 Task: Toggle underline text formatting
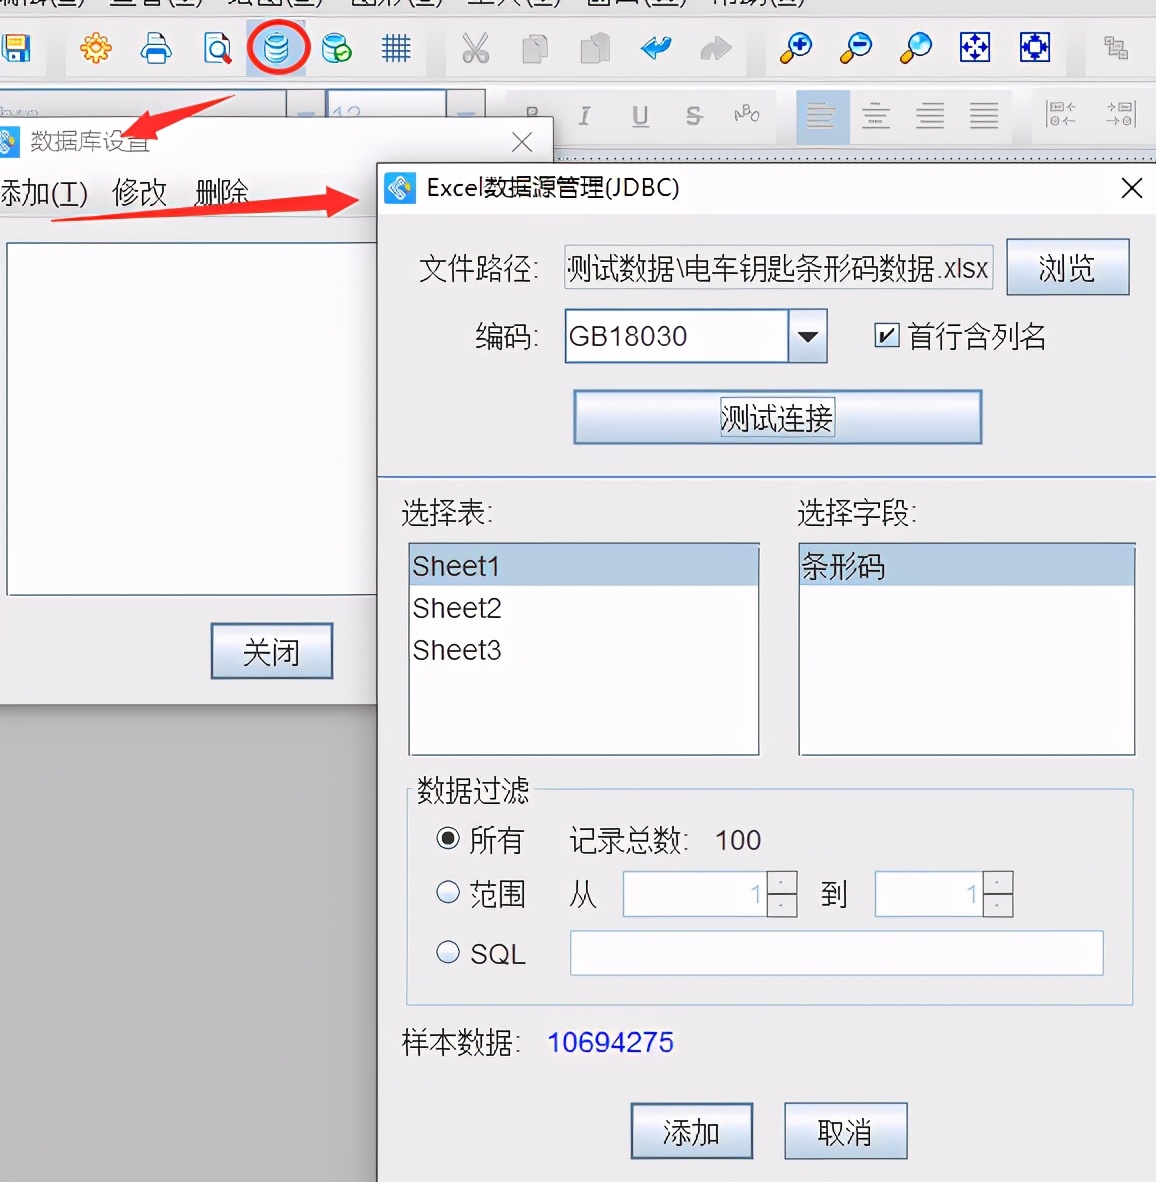pyautogui.click(x=640, y=116)
